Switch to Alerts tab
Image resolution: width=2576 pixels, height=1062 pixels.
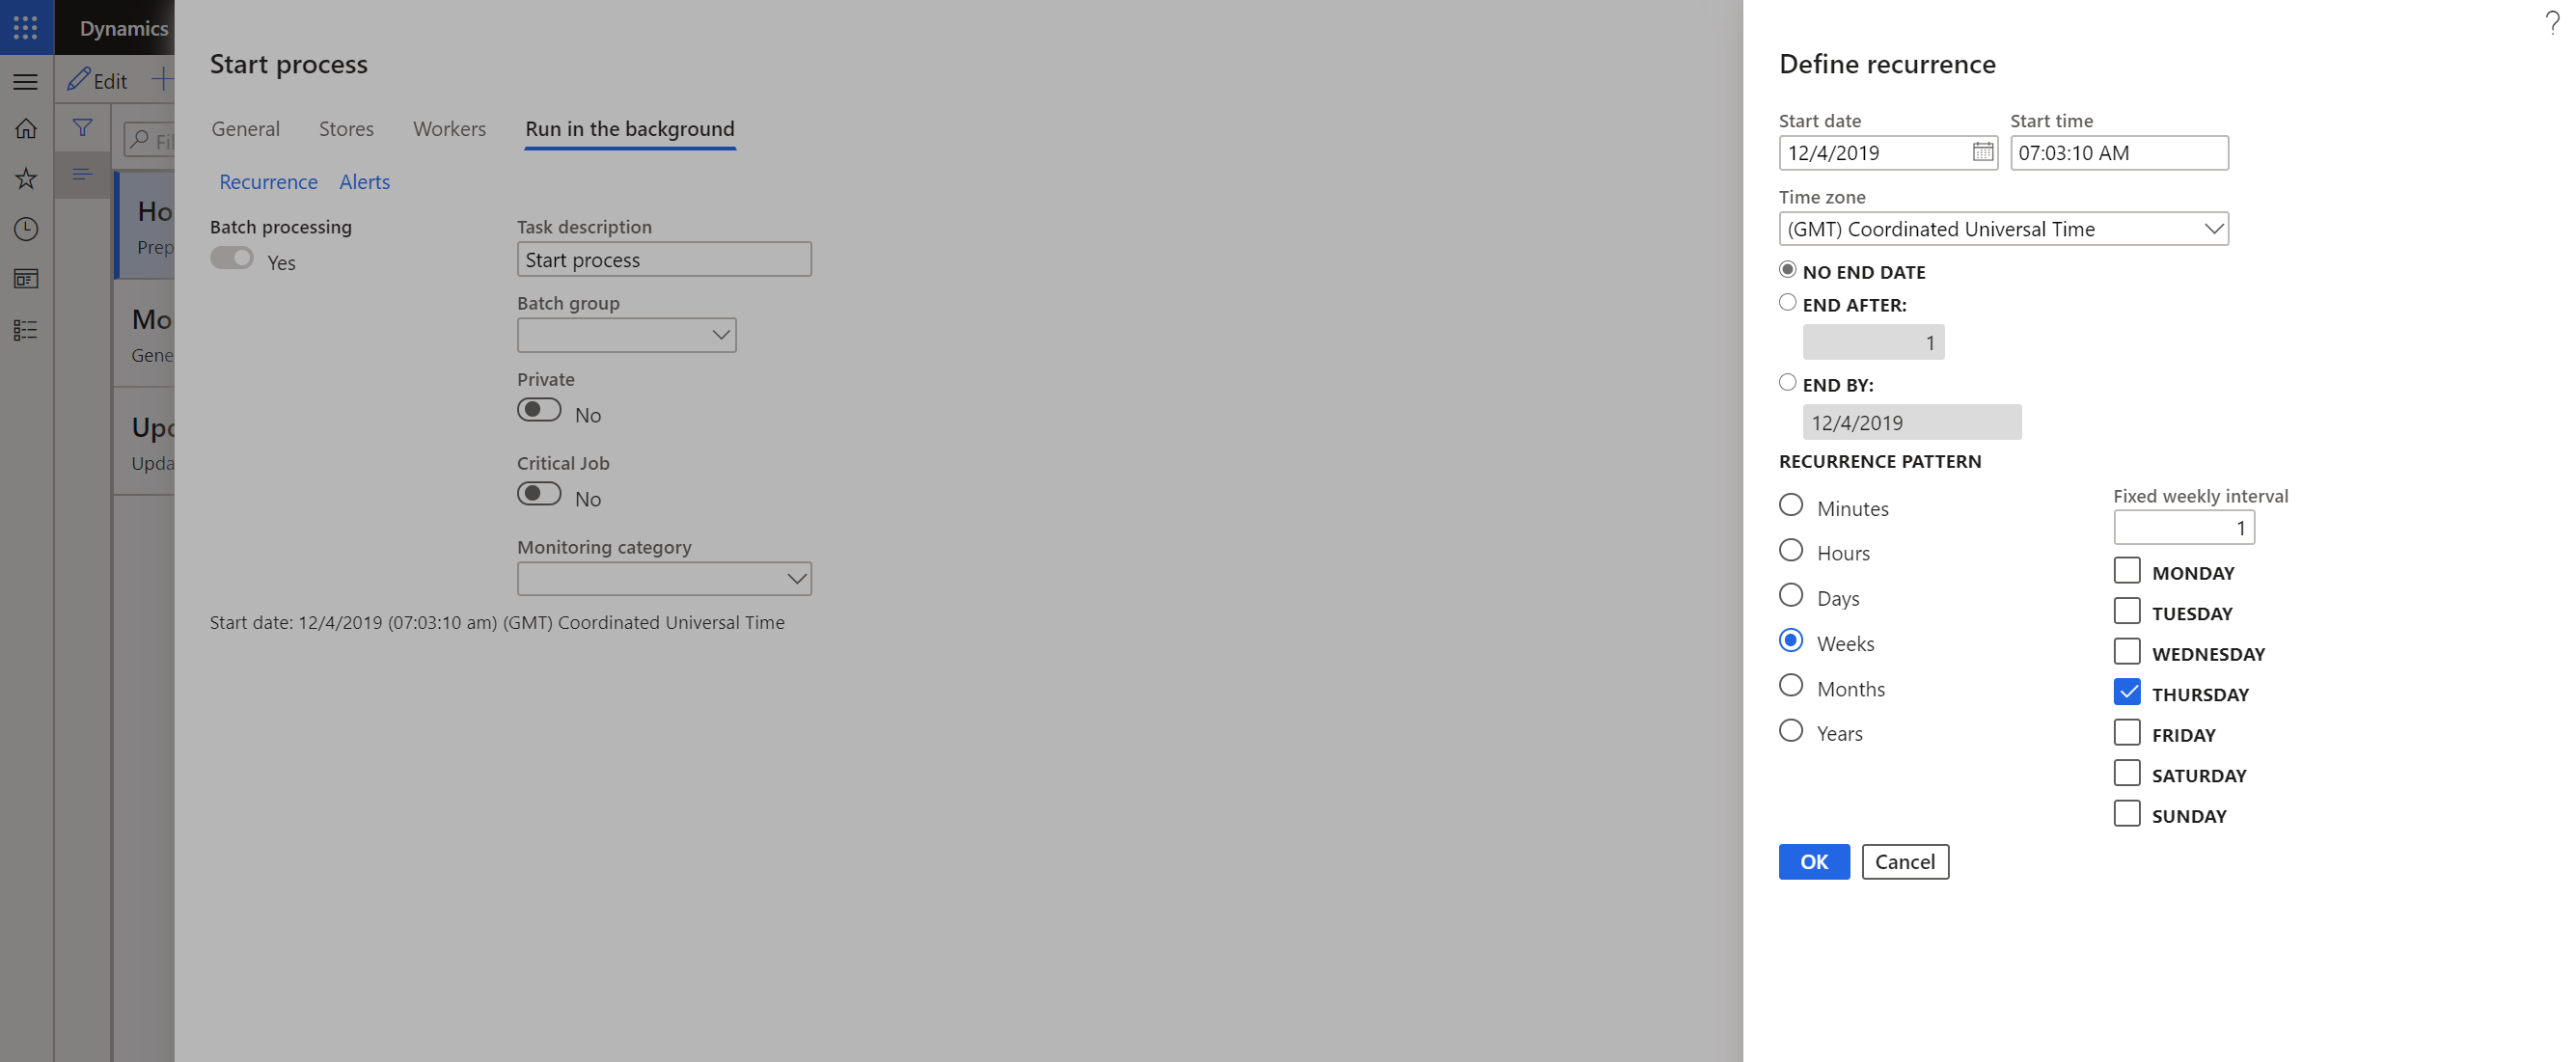[x=363, y=180]
